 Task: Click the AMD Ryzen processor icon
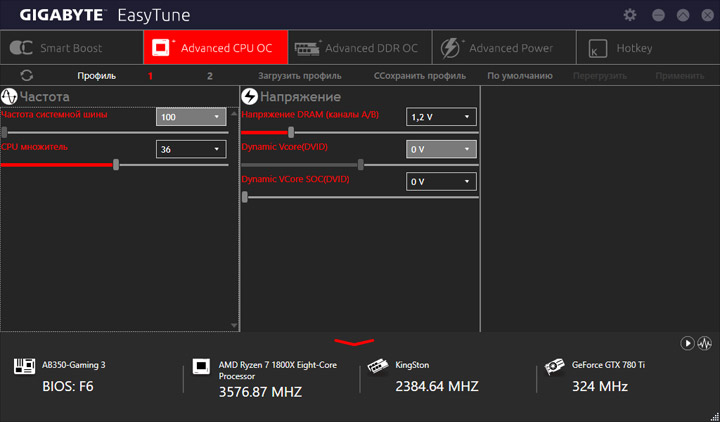click(x=201, y=366)
